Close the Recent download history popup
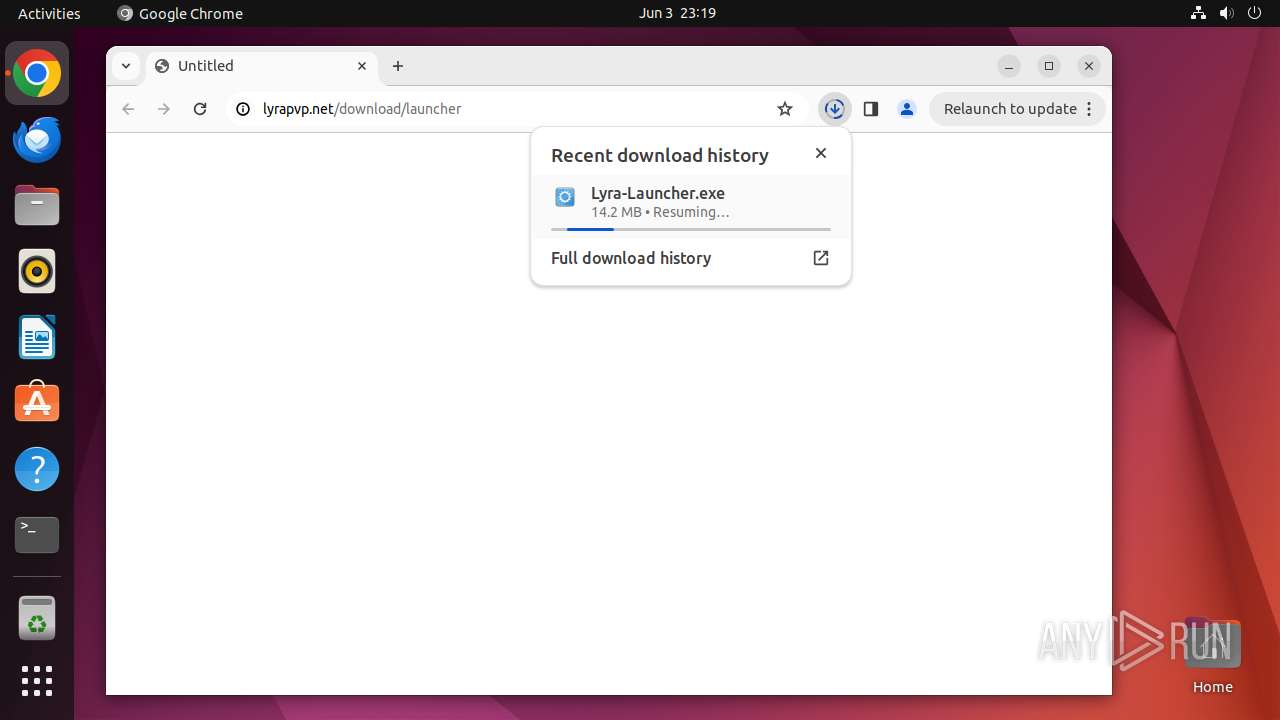The image size is (1280, 720). click(x=821, y=153)
